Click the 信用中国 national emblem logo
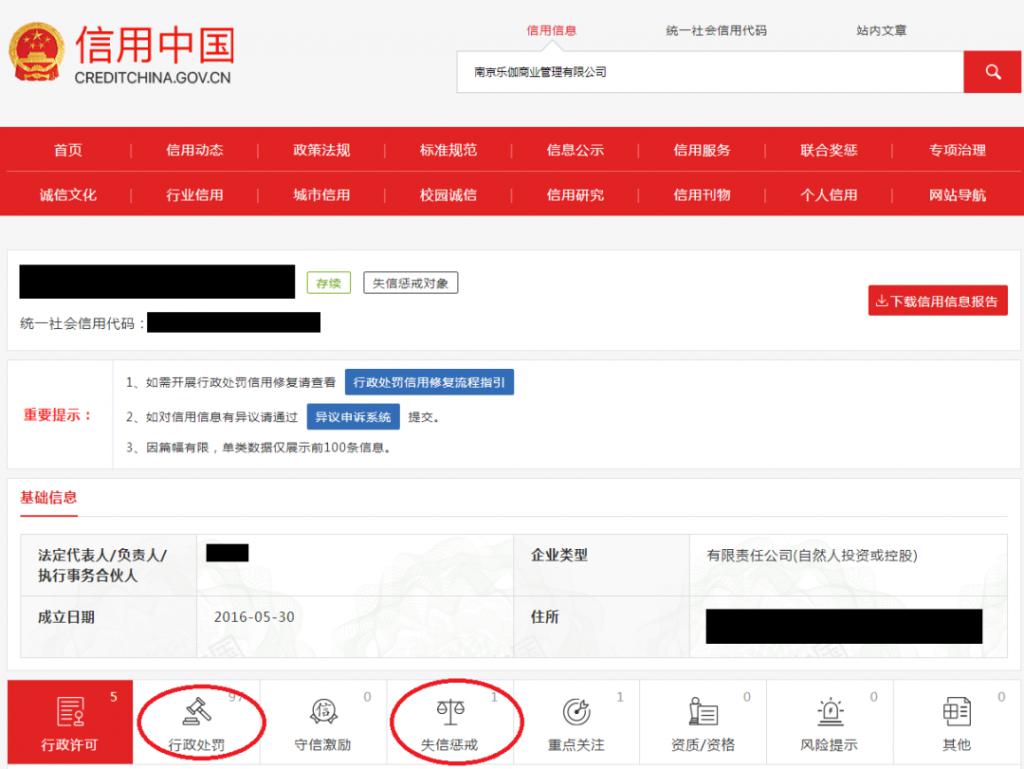1024x769 pixels. tap(37, 52)
